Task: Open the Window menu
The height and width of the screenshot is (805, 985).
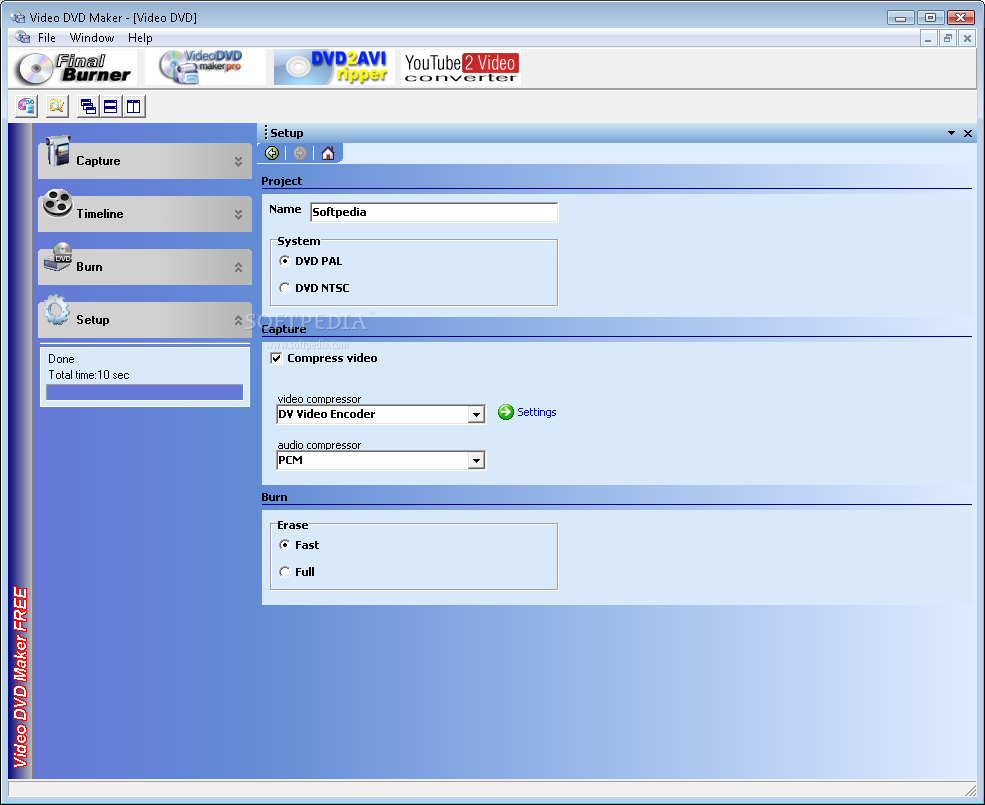Action: [x=92, y=38]
